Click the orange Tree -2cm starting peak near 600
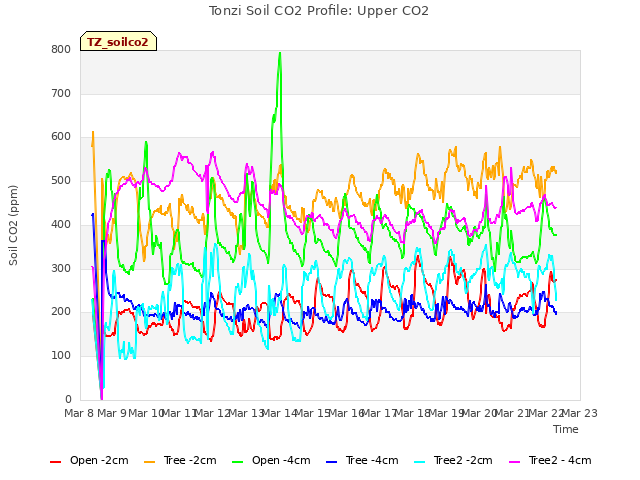Viewport: 640px width, 480px height. [x=93, y=132]
